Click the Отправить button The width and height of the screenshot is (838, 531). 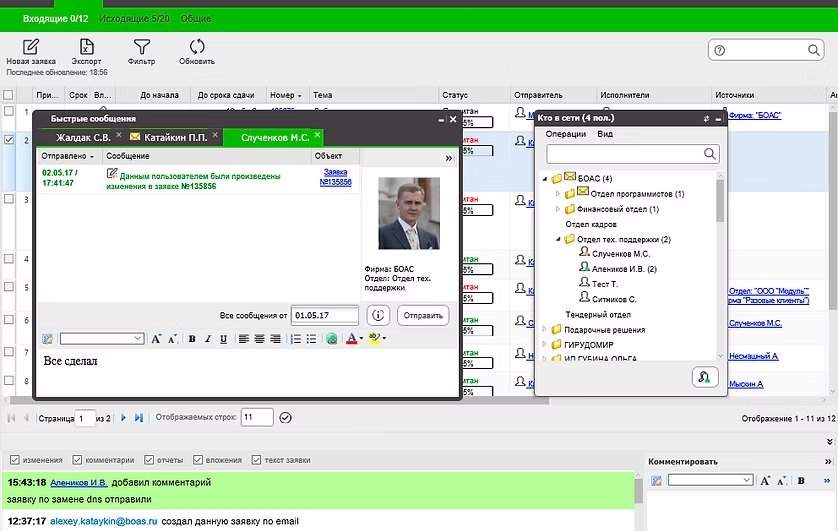[x=423, y=315]
